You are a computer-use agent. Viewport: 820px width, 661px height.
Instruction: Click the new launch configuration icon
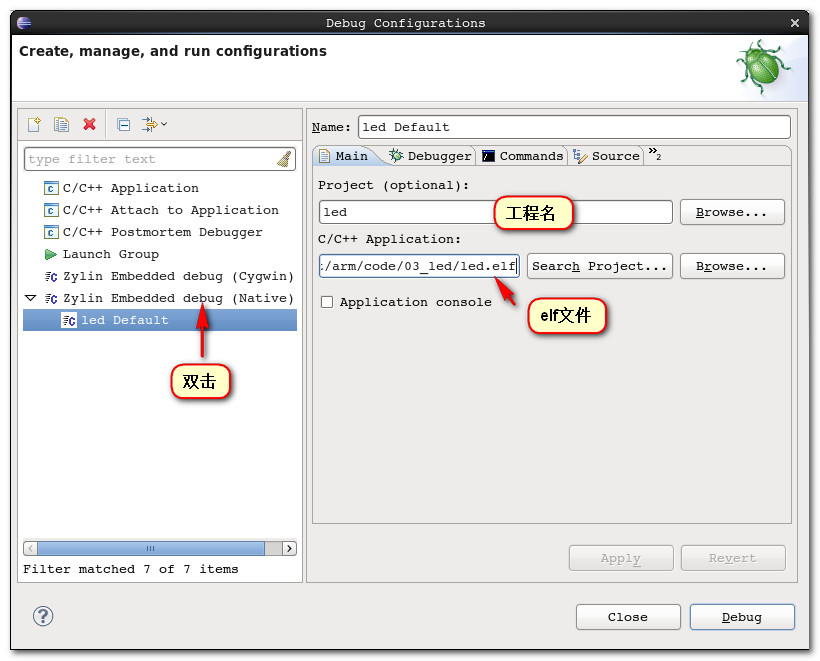pos(34,124)
